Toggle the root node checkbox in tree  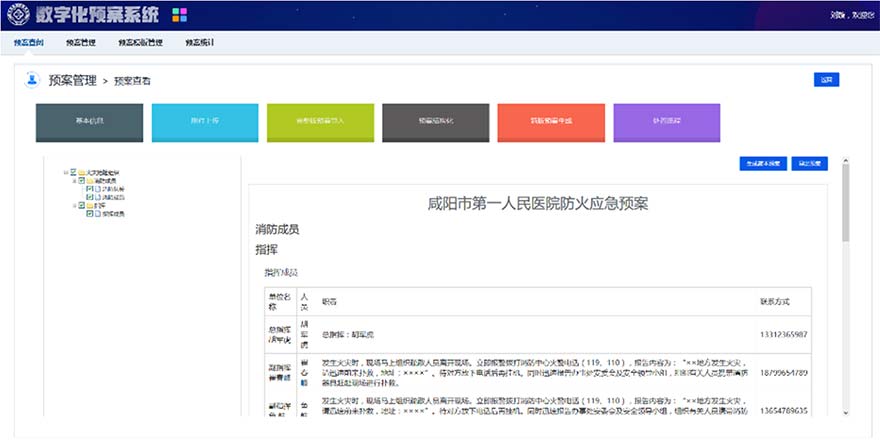coord(73,172)
